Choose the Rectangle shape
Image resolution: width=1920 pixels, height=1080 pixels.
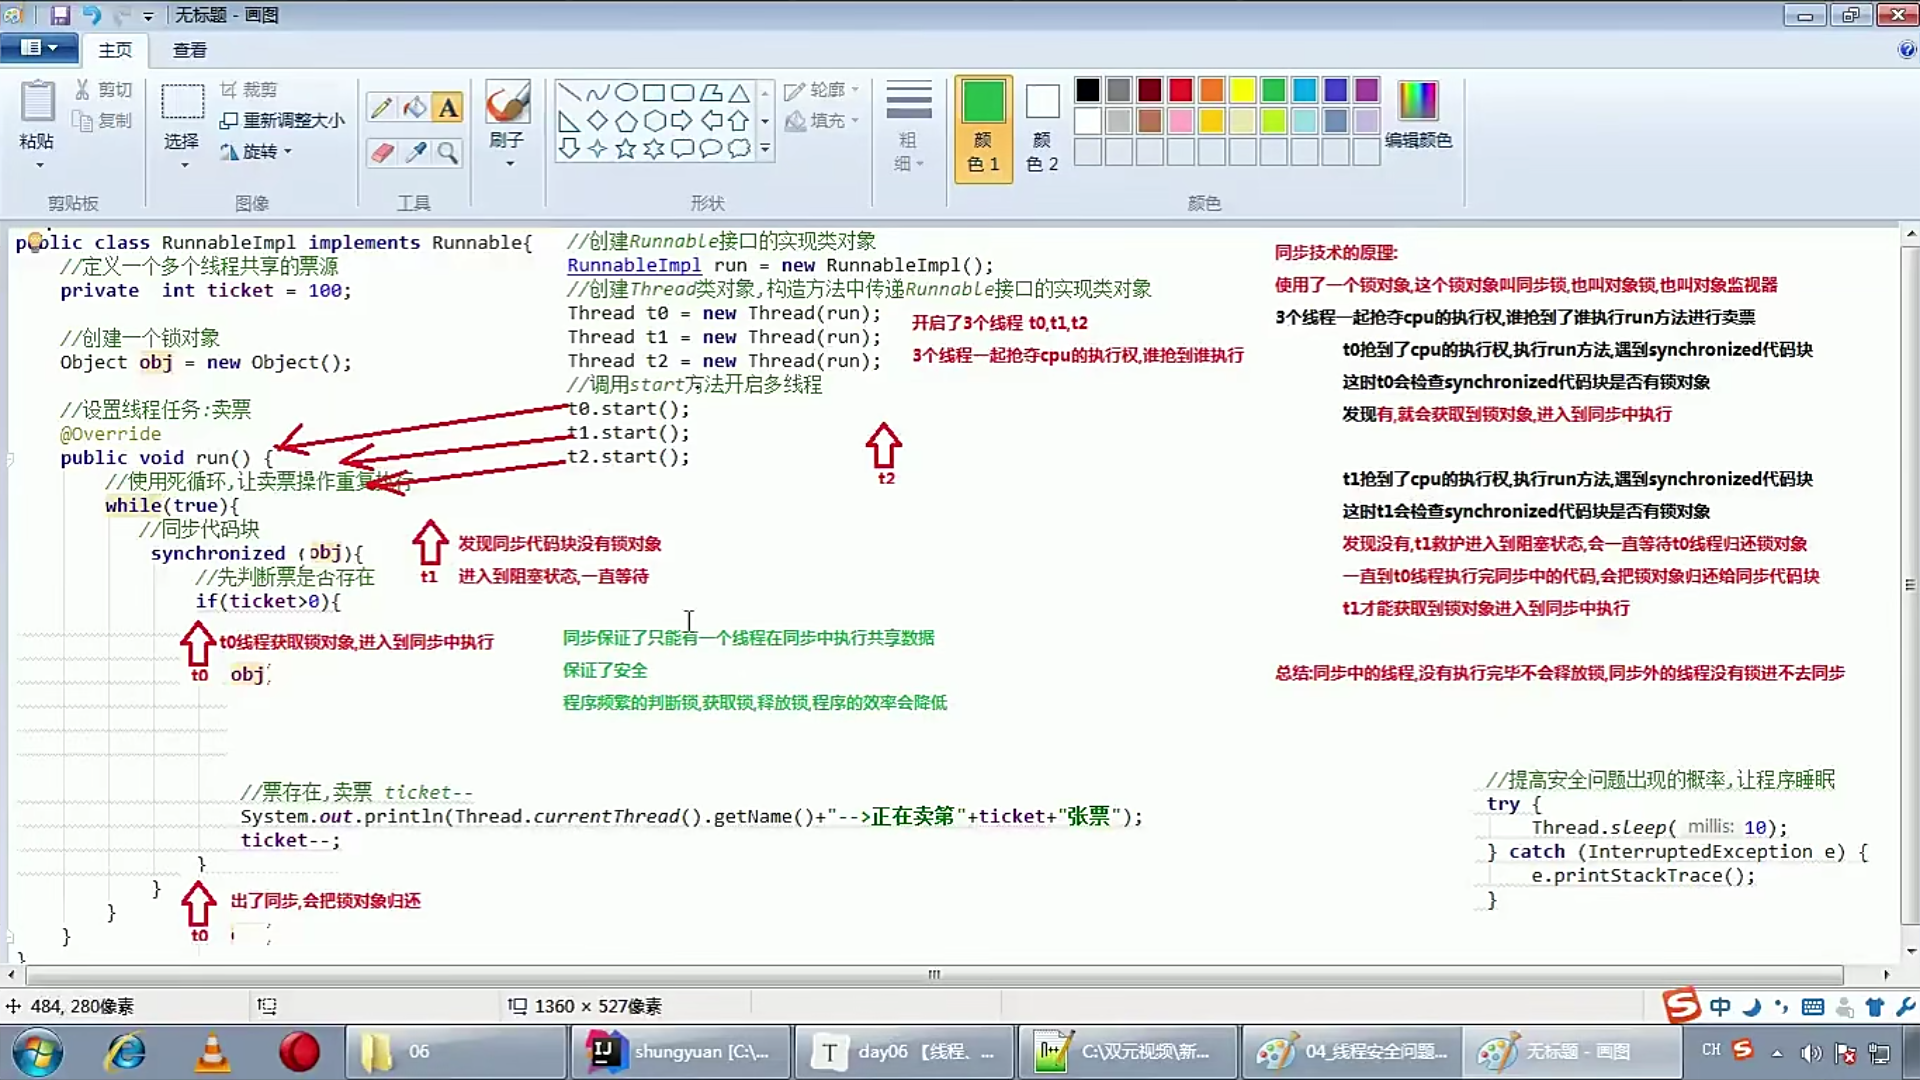[654, 93]
